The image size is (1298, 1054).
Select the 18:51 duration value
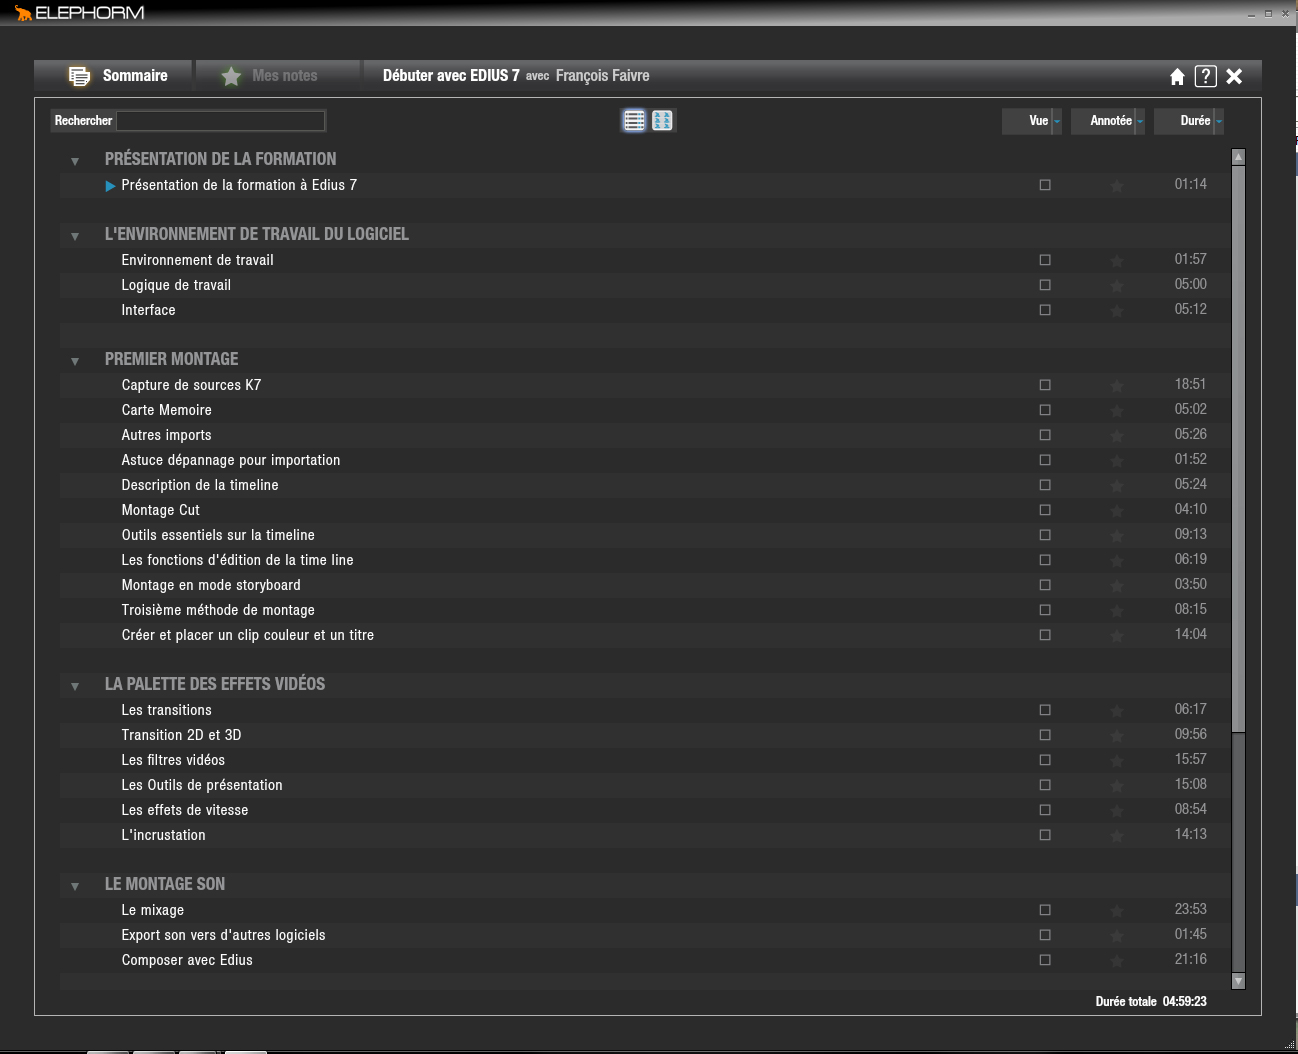(x=1190, y=384)
